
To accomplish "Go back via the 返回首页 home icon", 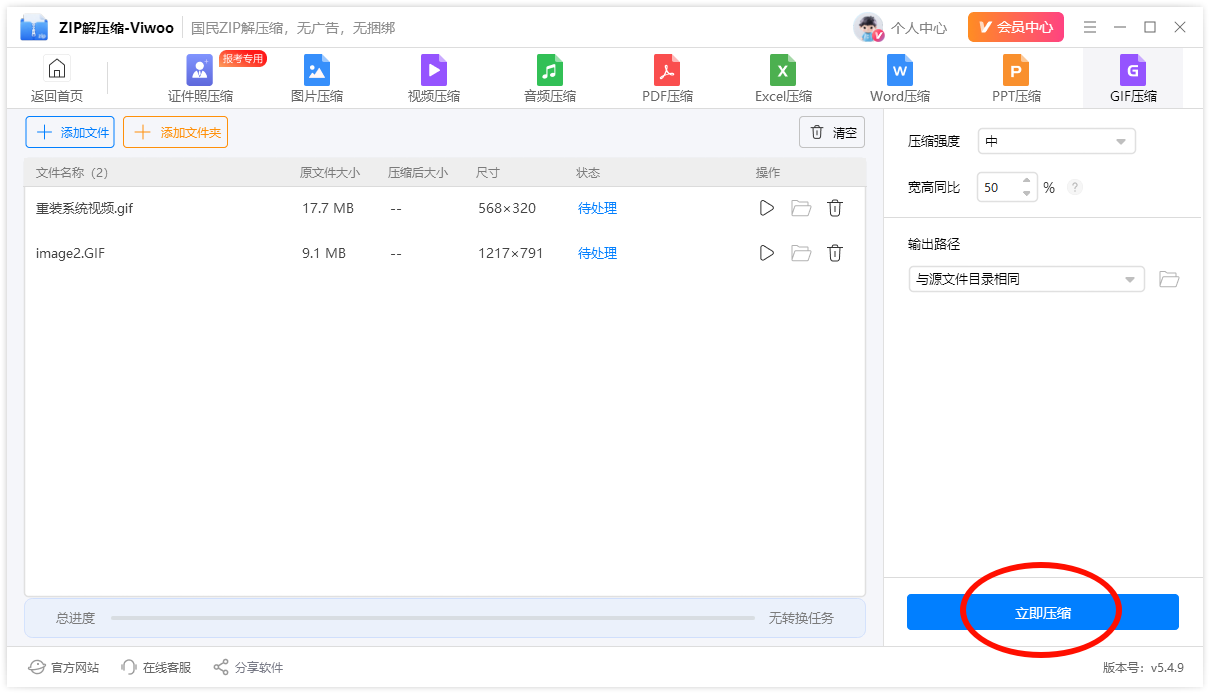I will [57, 69].
